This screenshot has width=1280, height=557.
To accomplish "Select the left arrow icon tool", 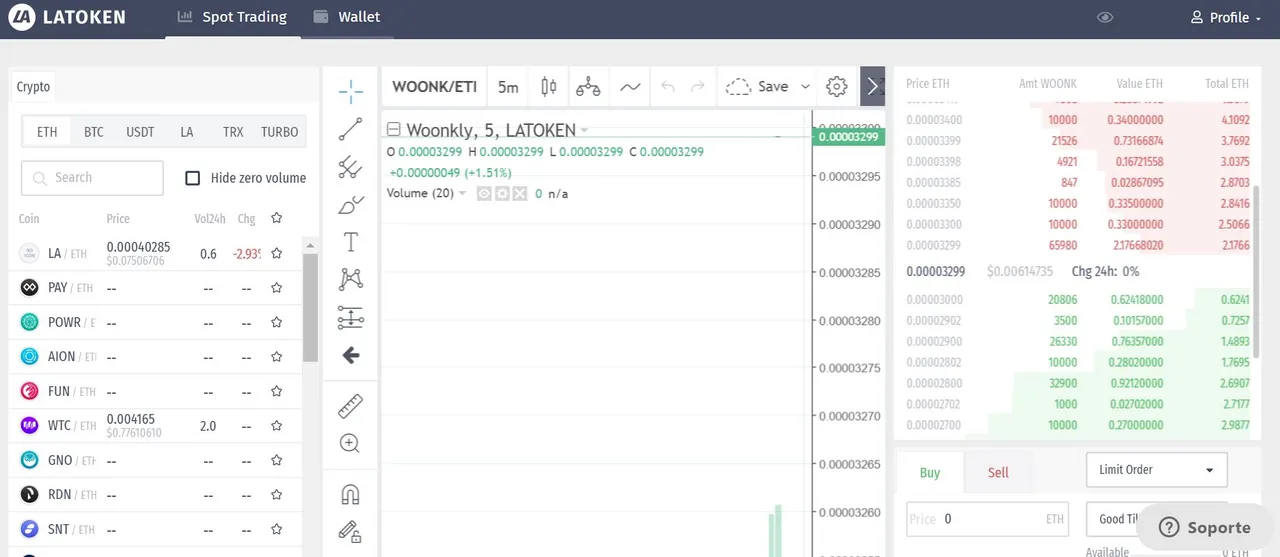I will 350,355.
